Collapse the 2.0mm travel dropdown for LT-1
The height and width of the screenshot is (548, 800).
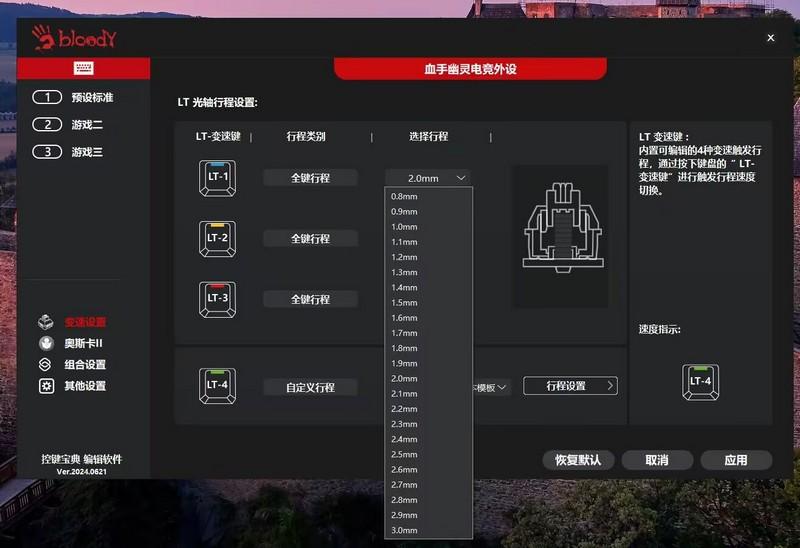428,178
